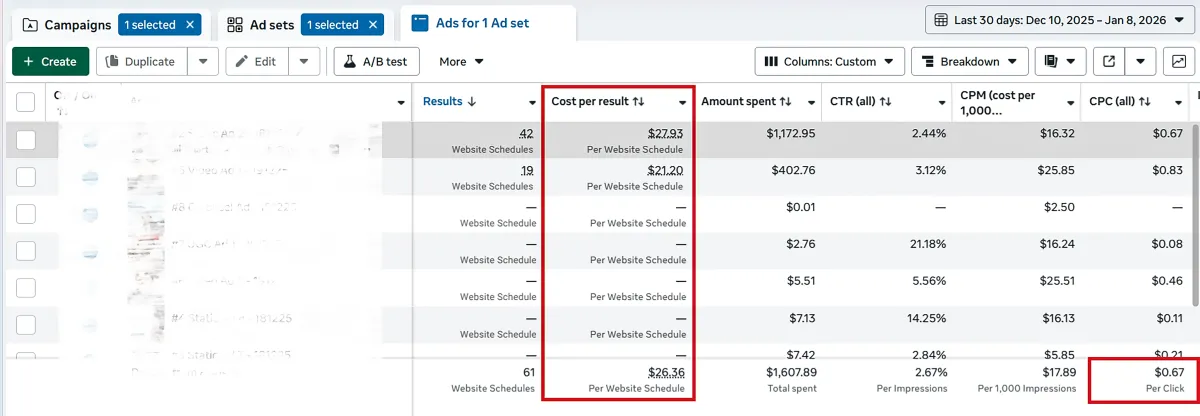Screen dimensions: 1200x416
Task: Click the Edit pencil button
Action: pyautogui.click(x=255, y=62)
